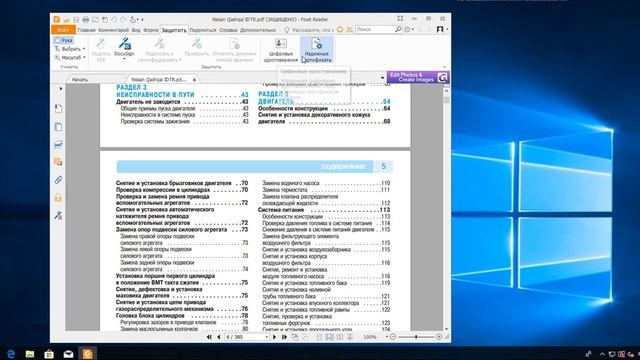This screenshot has width=640, height=360.
Task: Expand the Выбрать tool dropdown
Action: (x=84, y=49)
